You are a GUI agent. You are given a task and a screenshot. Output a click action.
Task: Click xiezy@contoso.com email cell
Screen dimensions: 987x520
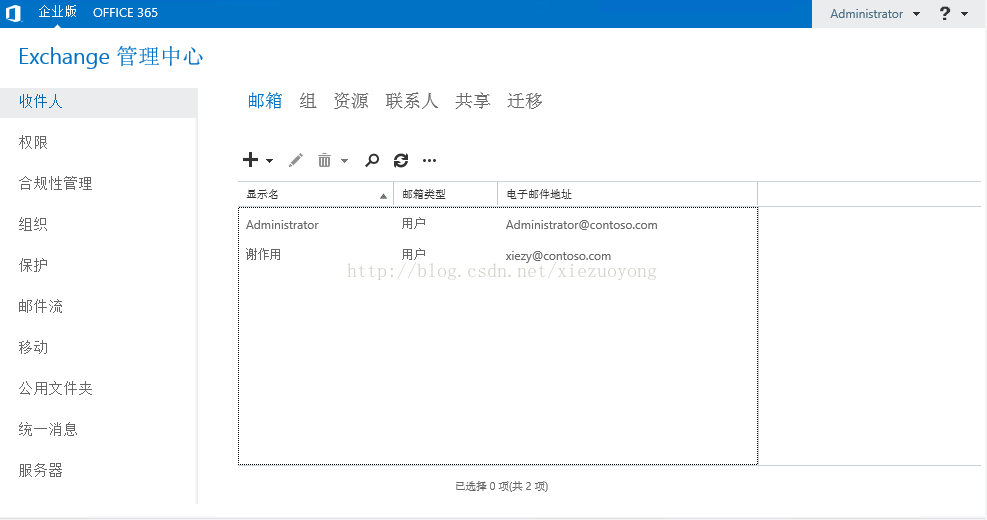[x=558, y=256]
